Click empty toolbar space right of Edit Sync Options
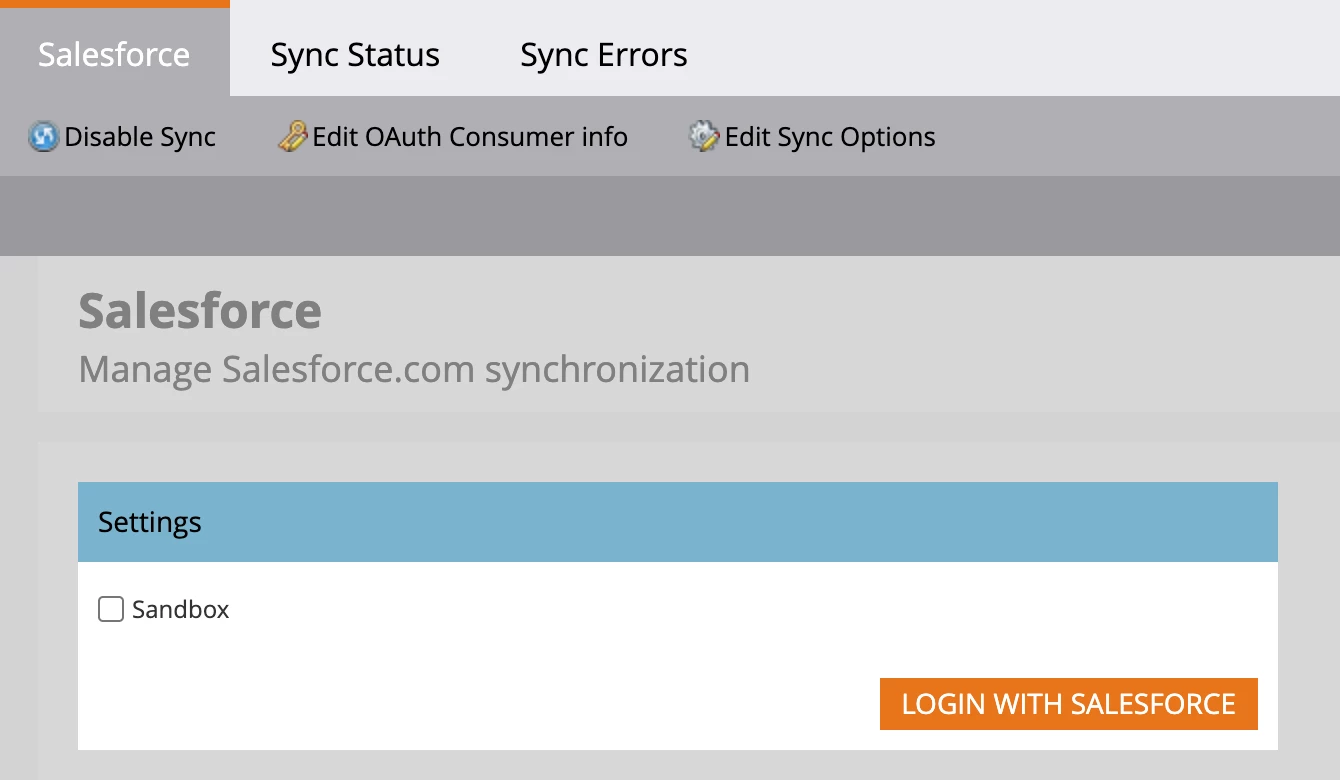 1130,137
